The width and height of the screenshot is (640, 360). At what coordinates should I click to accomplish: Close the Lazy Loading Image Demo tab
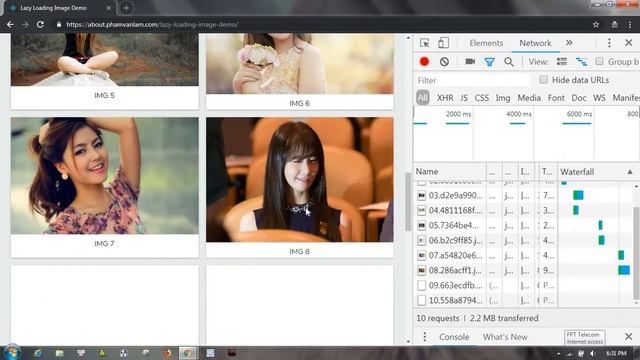[x=109, y=8]
